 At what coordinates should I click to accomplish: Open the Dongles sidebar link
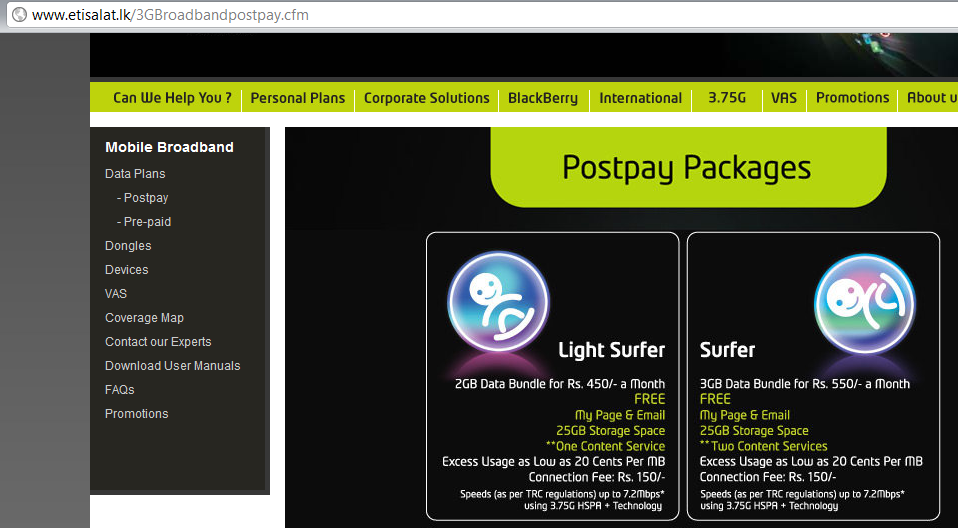[128, 246]
